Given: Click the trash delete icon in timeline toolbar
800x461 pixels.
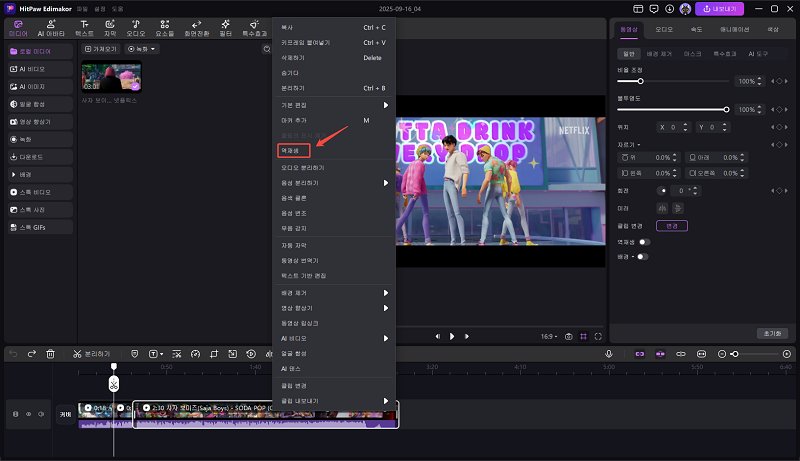Looking at the screenshot, I should (51, 354).
